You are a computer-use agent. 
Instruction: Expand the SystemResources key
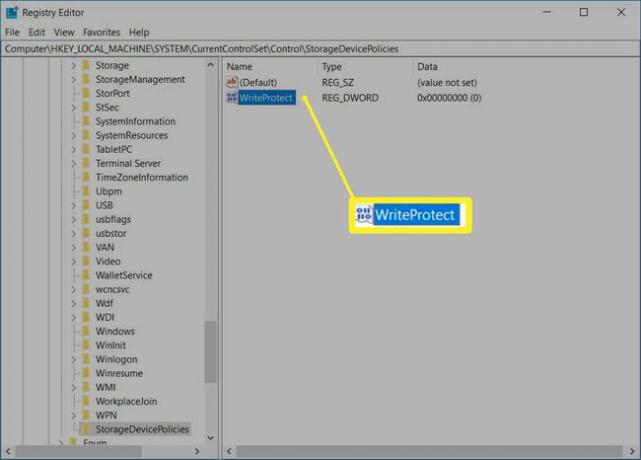pyautogui.click(x=74, y=135)
